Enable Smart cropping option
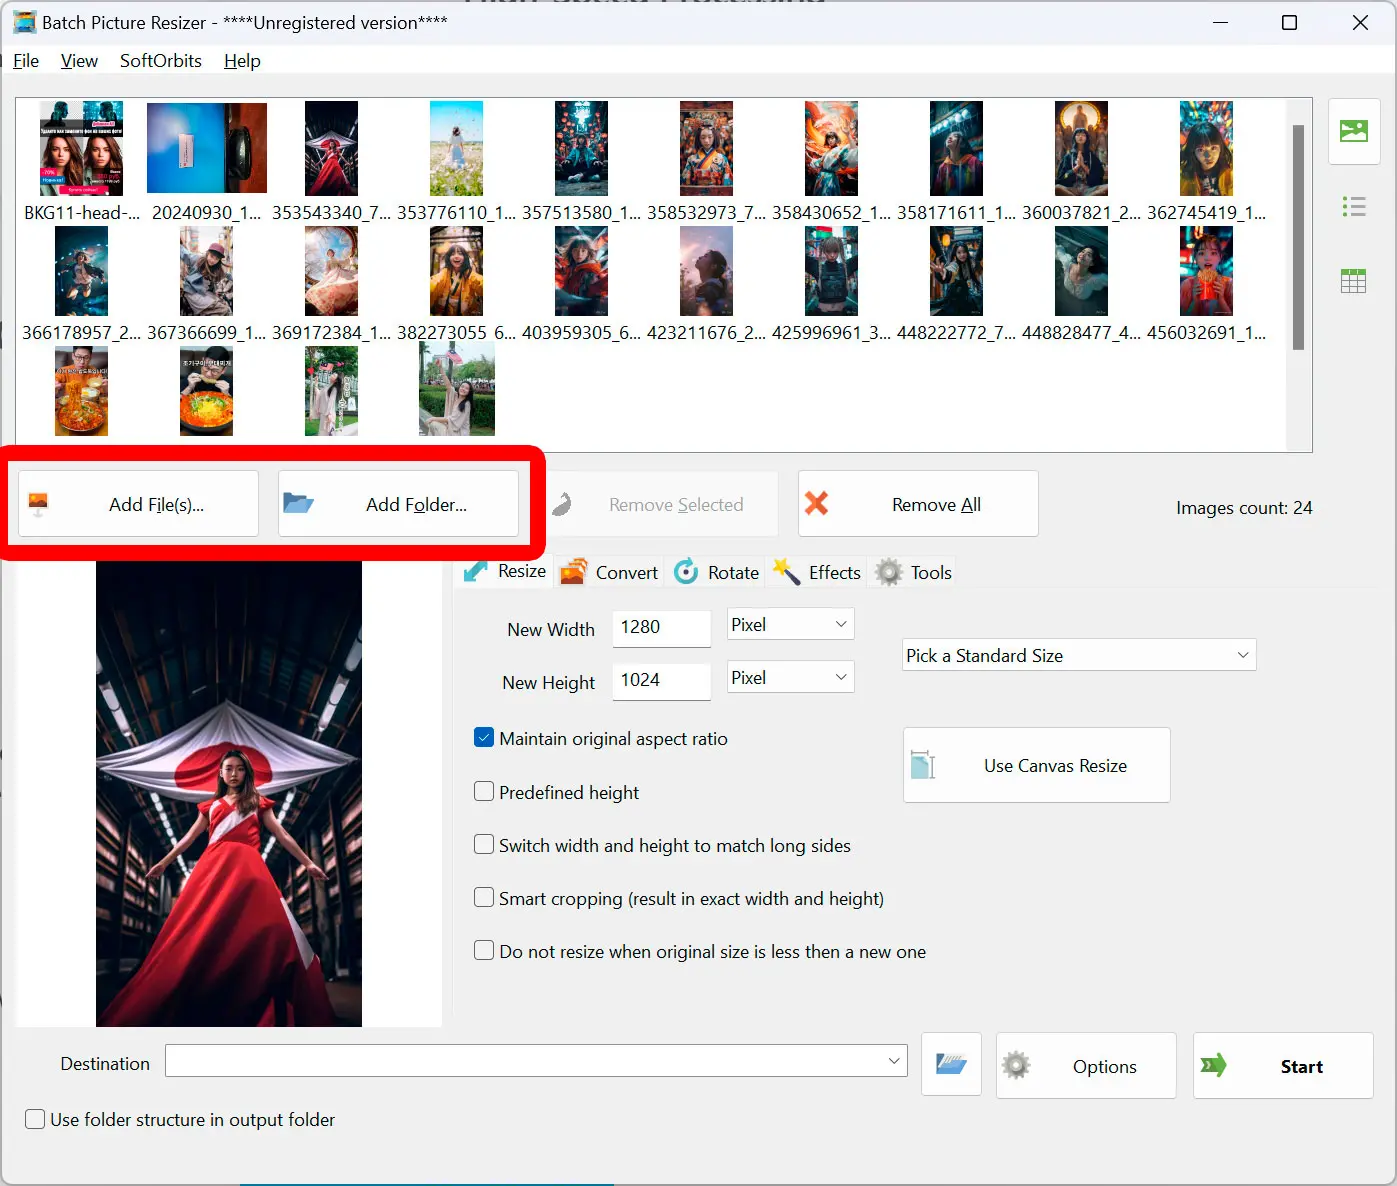1397x1186 pixels. pyautogui.click(x=484, y=897)
